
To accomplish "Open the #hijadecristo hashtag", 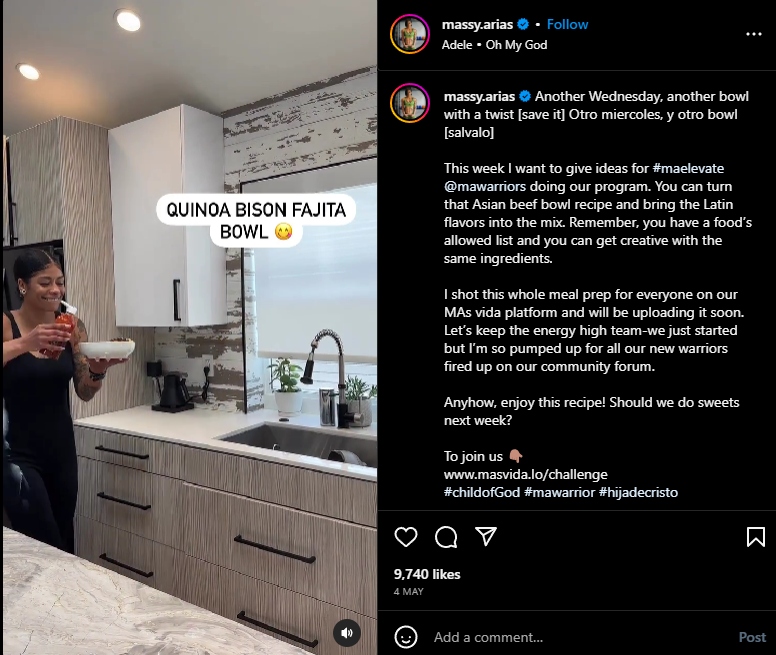I will pos(638,492).
